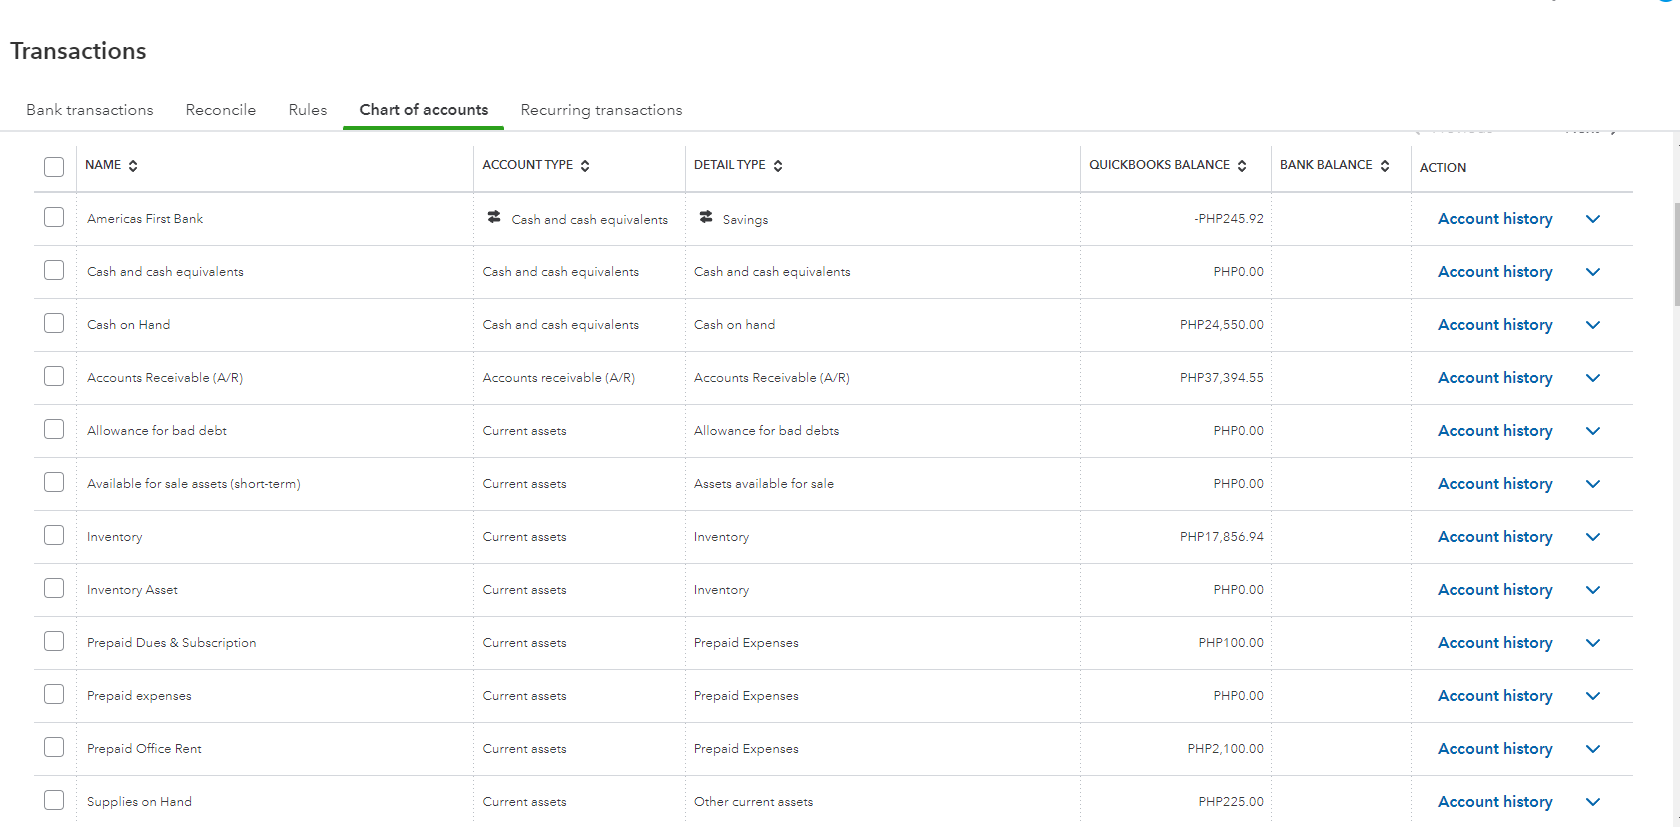Click bank-feed icon beside Cash and cash equivalents type

click(494, 217)
